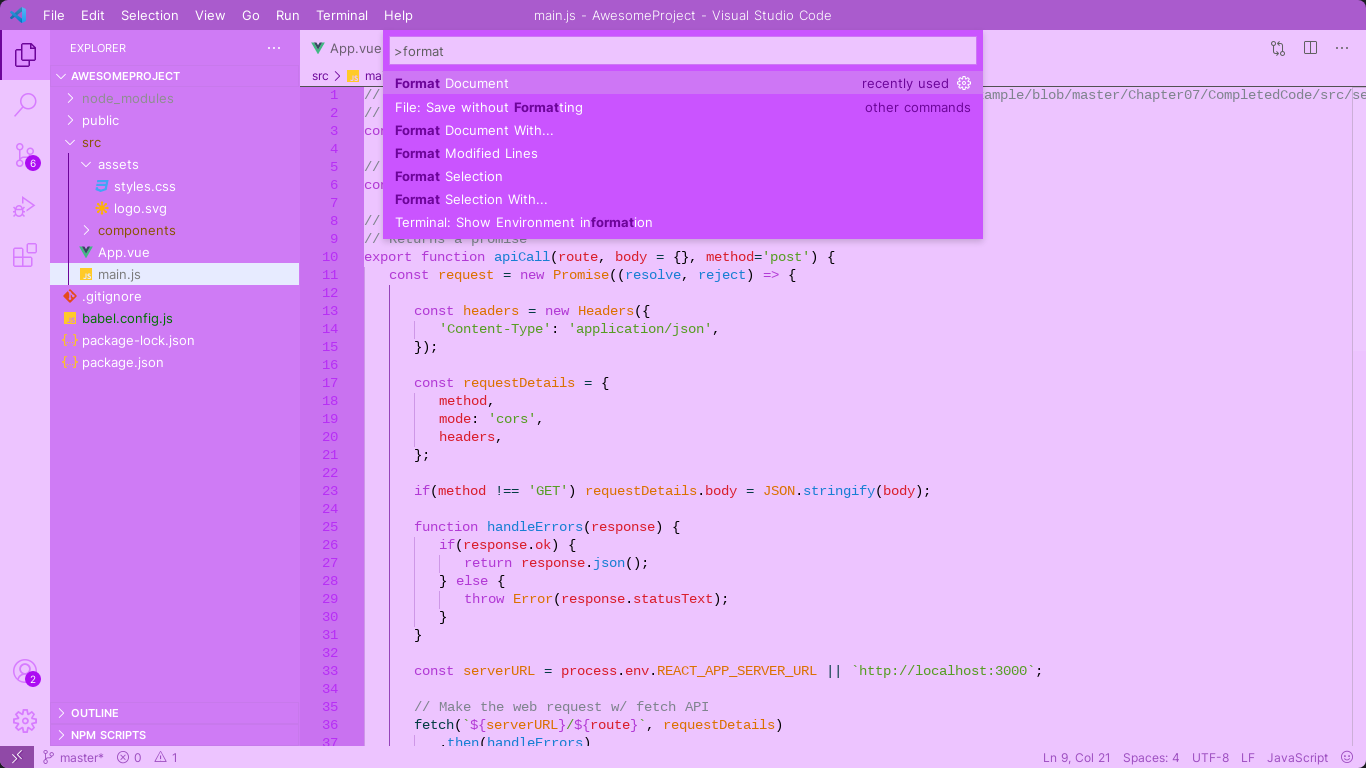Click the master* branch status item

click(x=73, y=757)
